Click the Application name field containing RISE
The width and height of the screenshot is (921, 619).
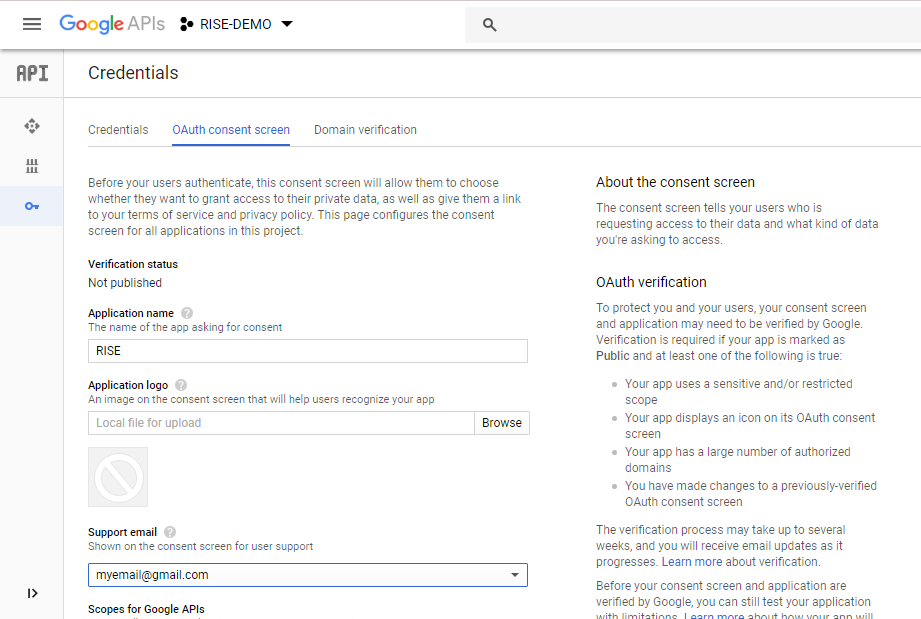click(x=308, y=351)
